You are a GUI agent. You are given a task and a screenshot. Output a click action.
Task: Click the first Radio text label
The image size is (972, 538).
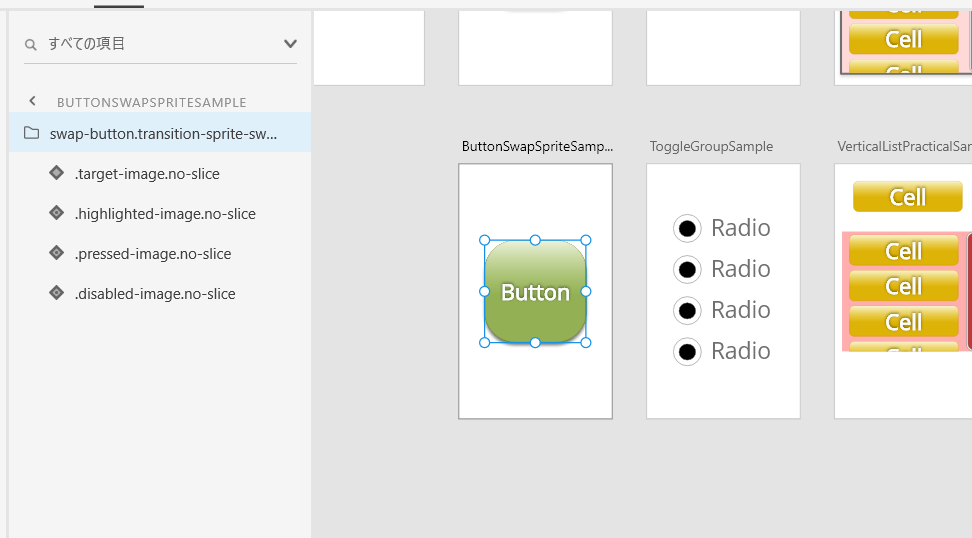[741, 228]
